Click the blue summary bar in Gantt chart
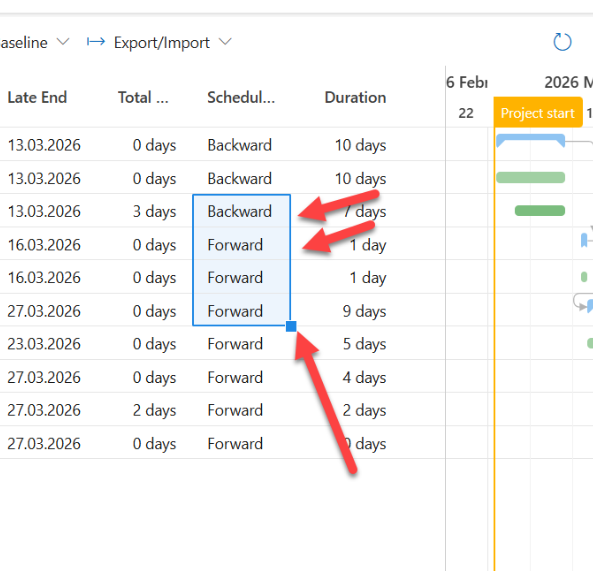593x571 pixels. click(x=530, y=140)
